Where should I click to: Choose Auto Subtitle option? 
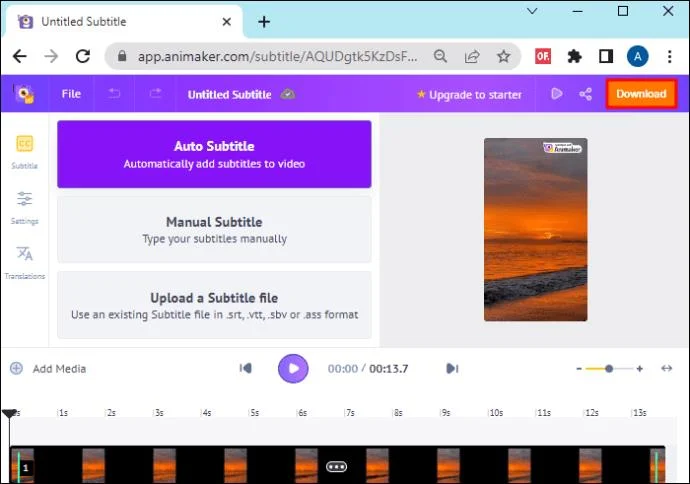tap(214, 154)
